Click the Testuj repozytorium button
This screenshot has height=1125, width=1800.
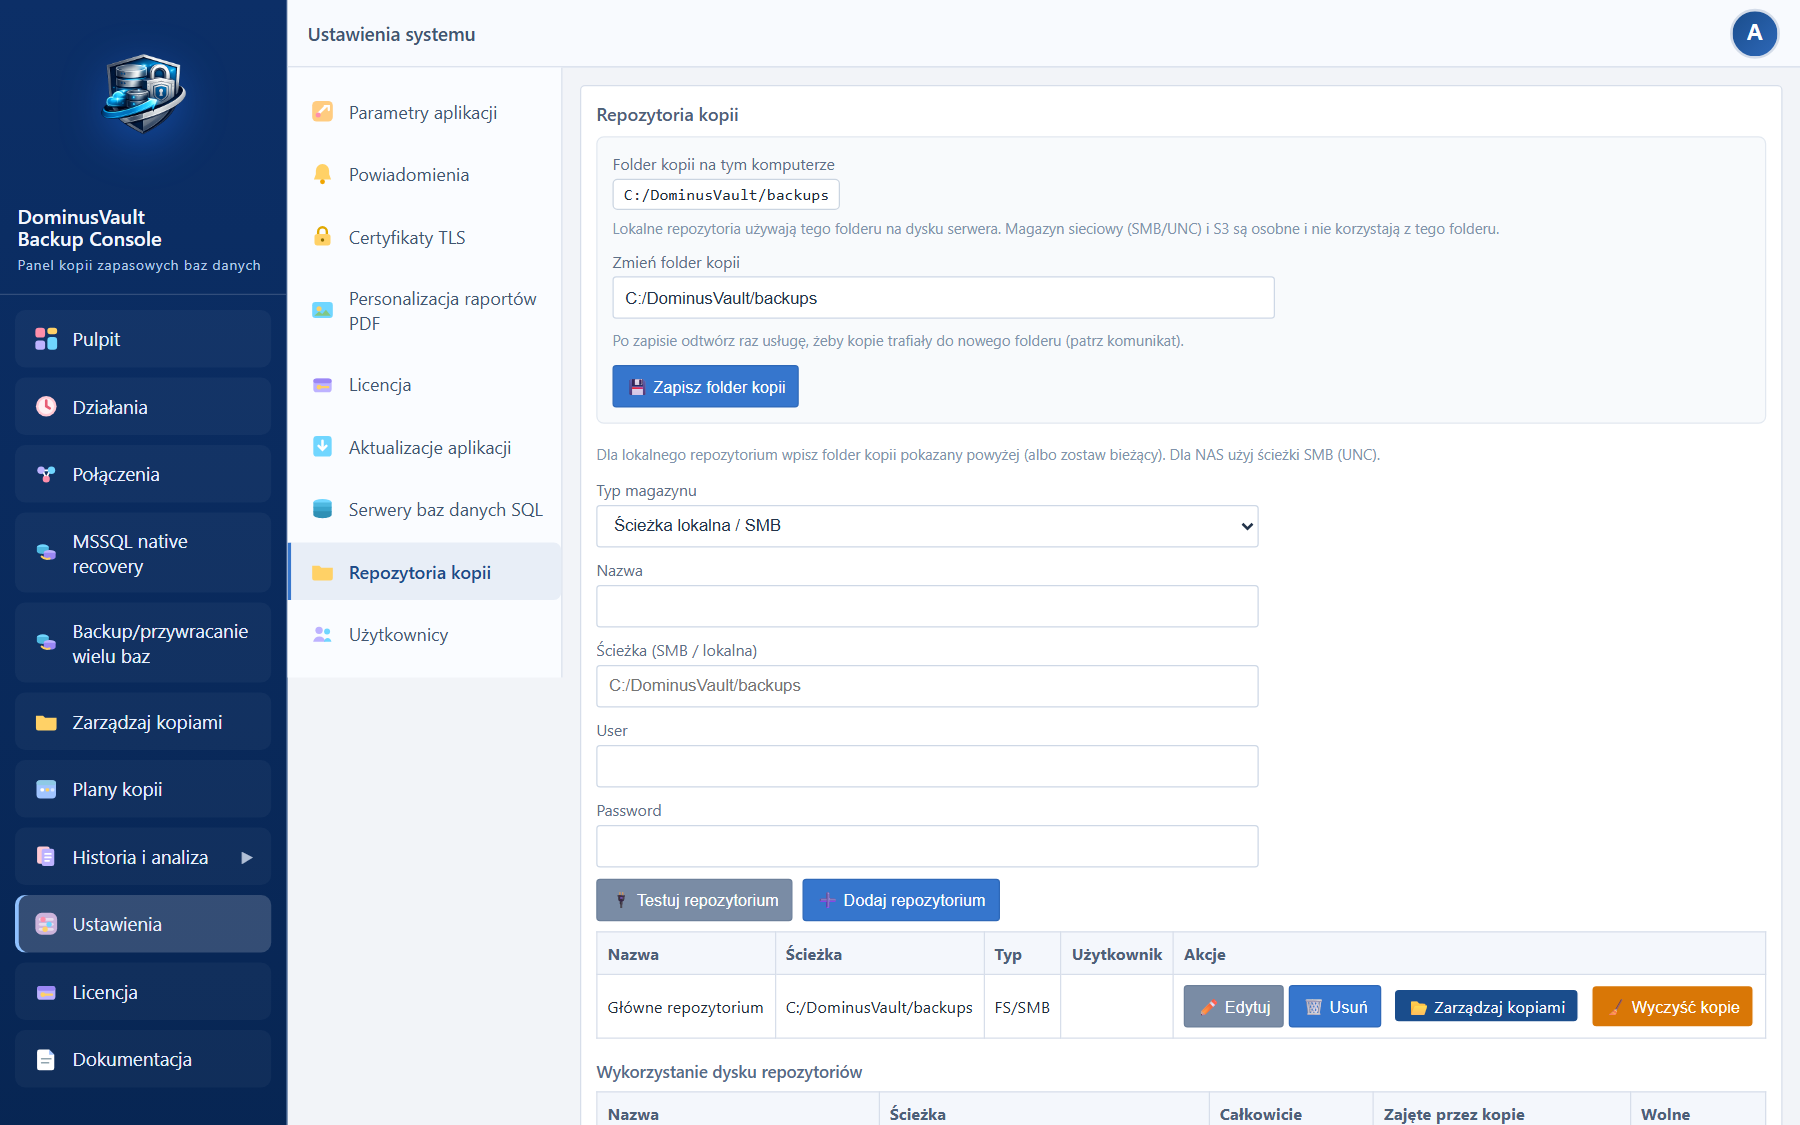[x=694, y=900]
